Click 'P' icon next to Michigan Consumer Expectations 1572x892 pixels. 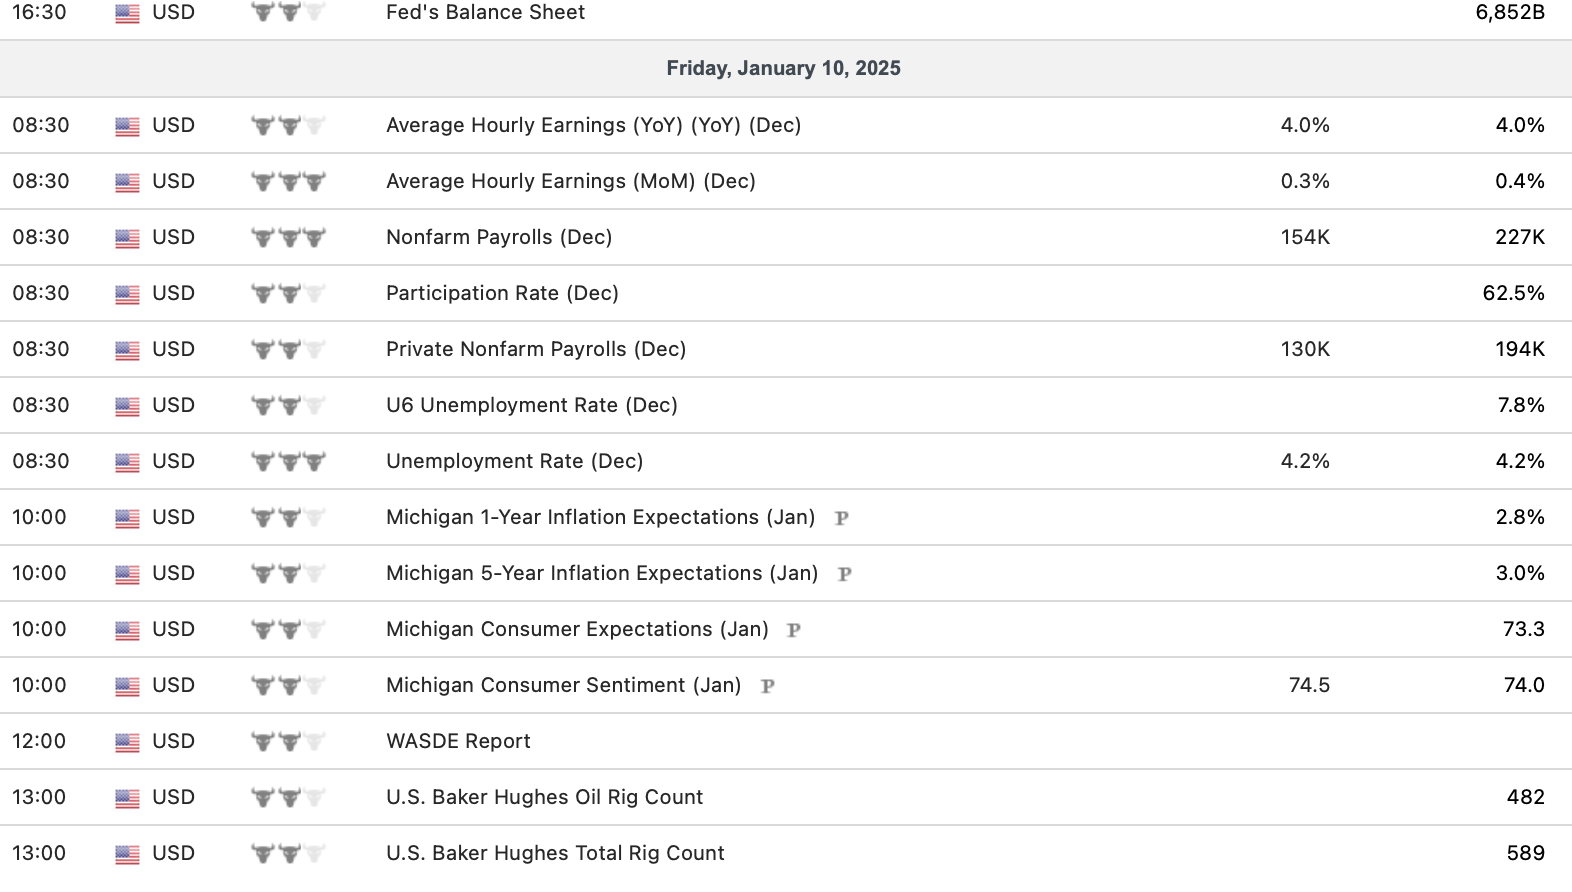(x=794, y=630)
